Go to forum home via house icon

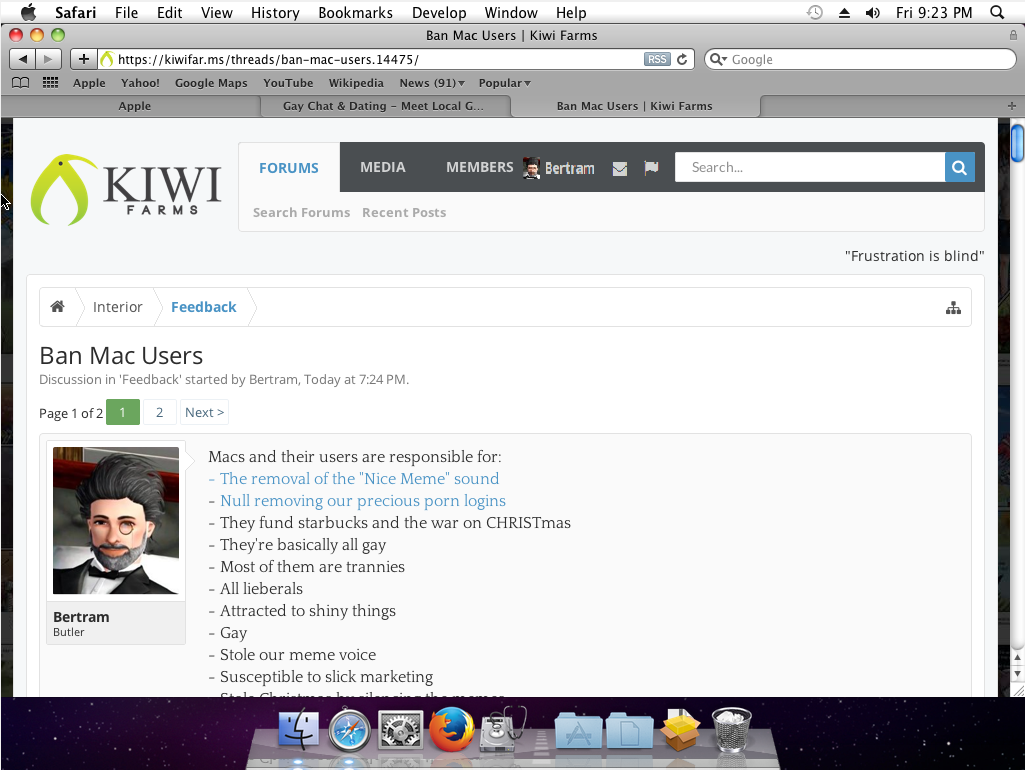coord(58,307)
